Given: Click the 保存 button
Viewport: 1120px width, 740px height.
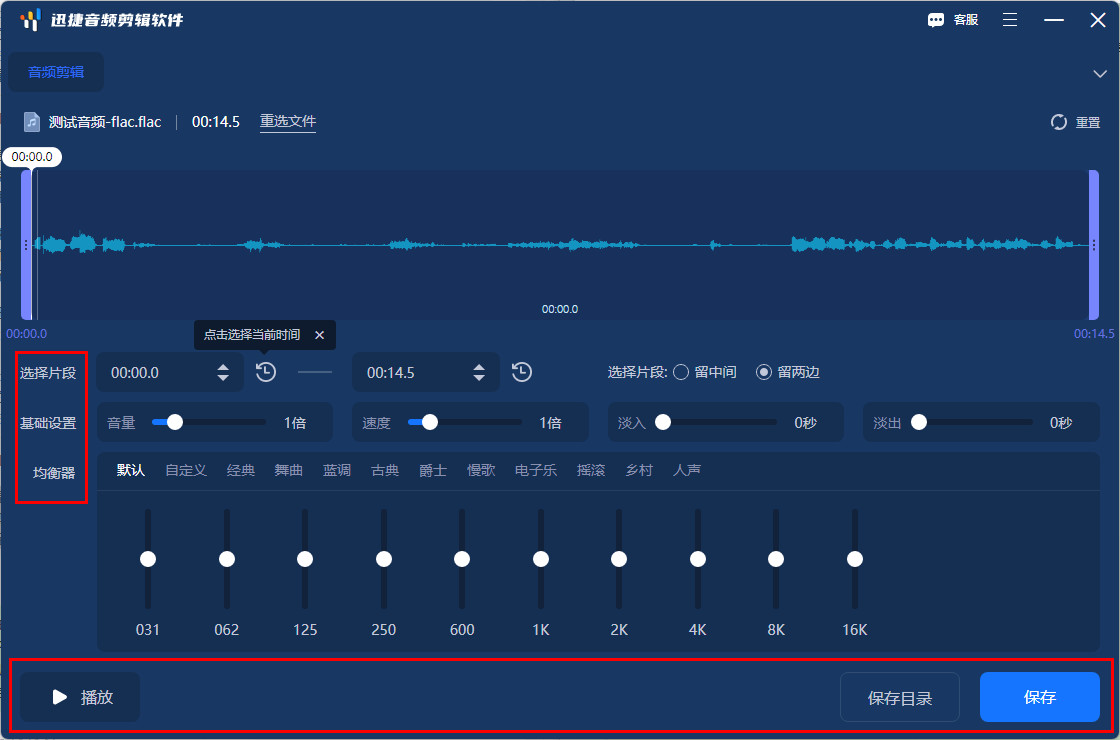Looking at the screenshot, I should tap(1039, 698).
